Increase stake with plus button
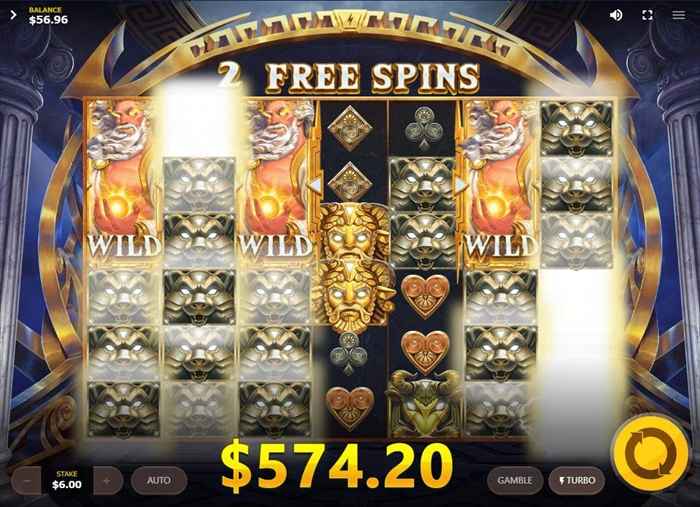Screen dimensions: 700x507 (108, 481)
